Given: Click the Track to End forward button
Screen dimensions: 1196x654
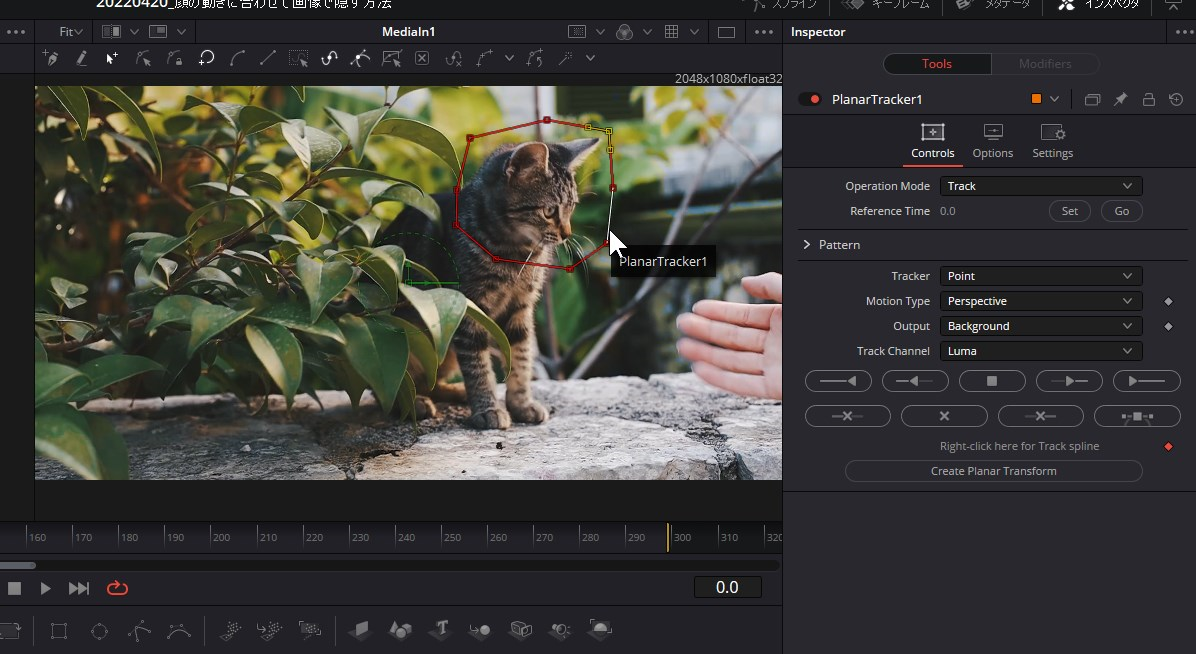Looking at the screenshot, I should pyautogui.click(x=1146, y=381).
